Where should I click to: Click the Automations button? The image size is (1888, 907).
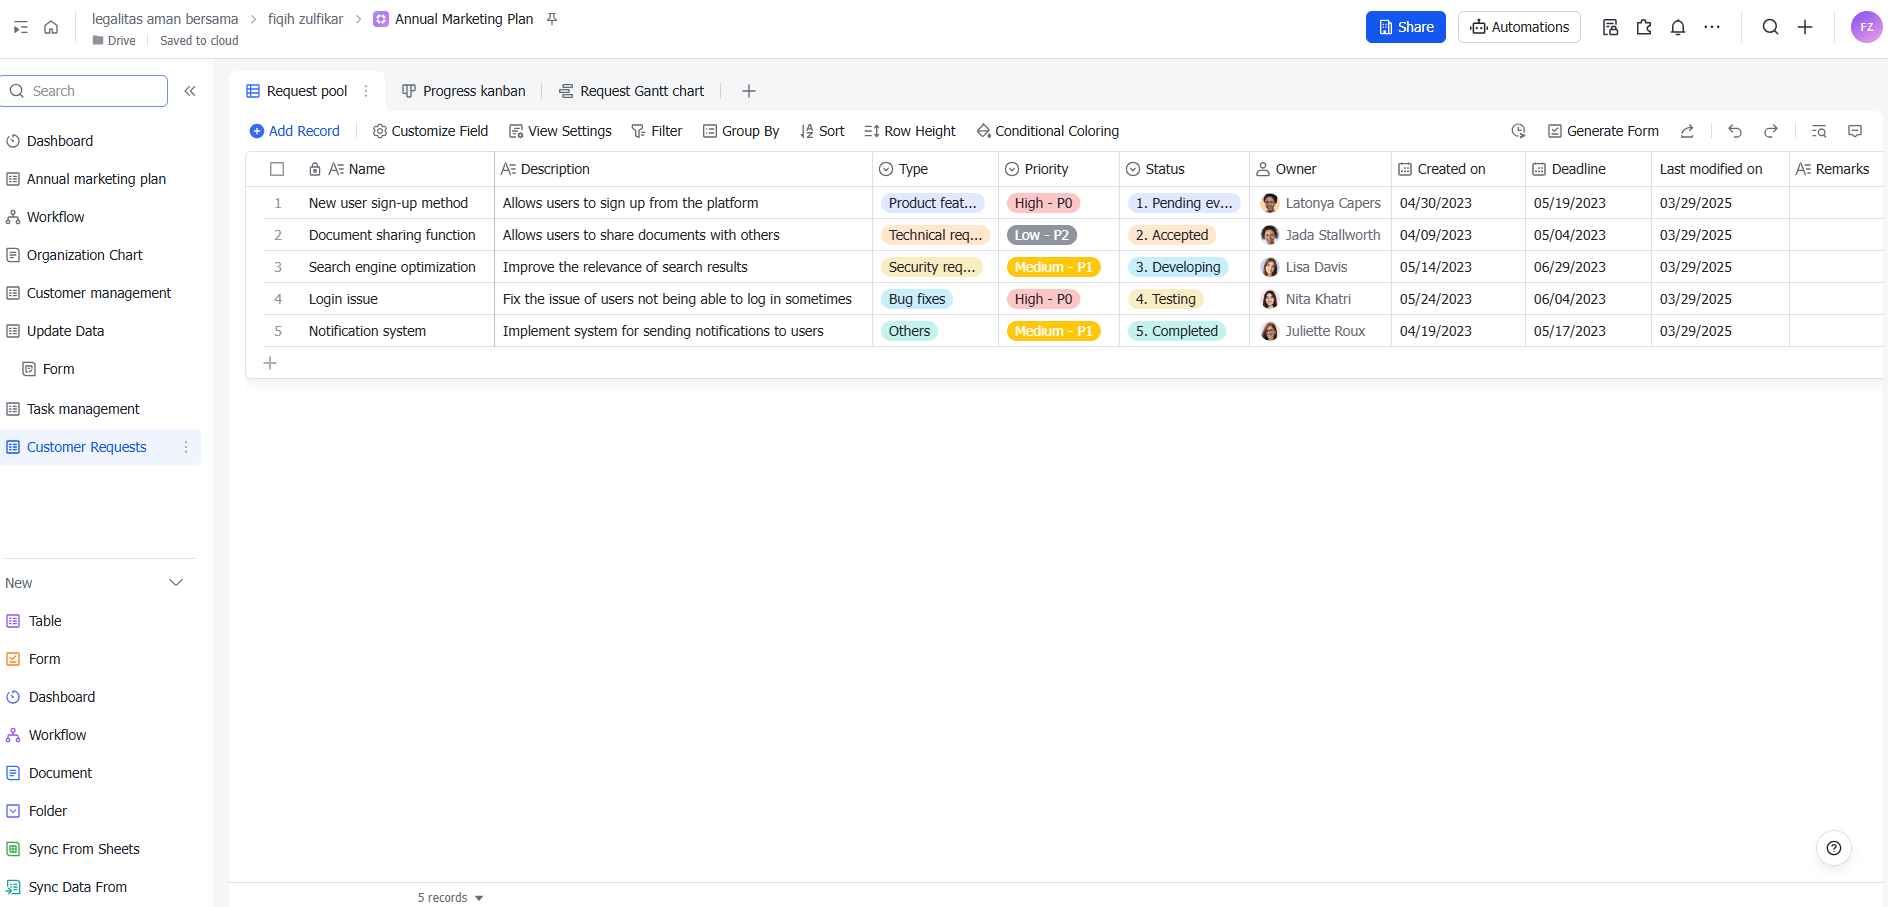pos(1519,27)
